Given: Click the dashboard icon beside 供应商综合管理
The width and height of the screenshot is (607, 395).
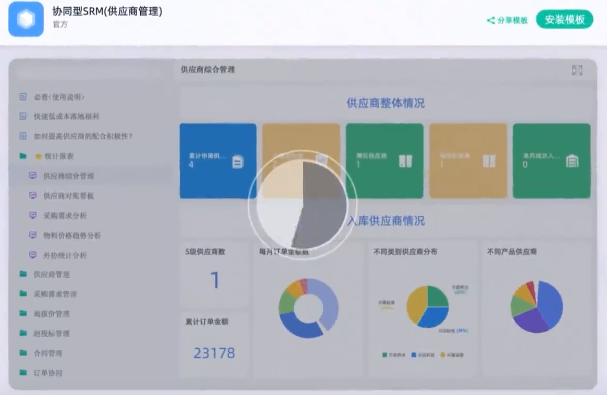Looking at the screenshot, I should pos(33,175).
